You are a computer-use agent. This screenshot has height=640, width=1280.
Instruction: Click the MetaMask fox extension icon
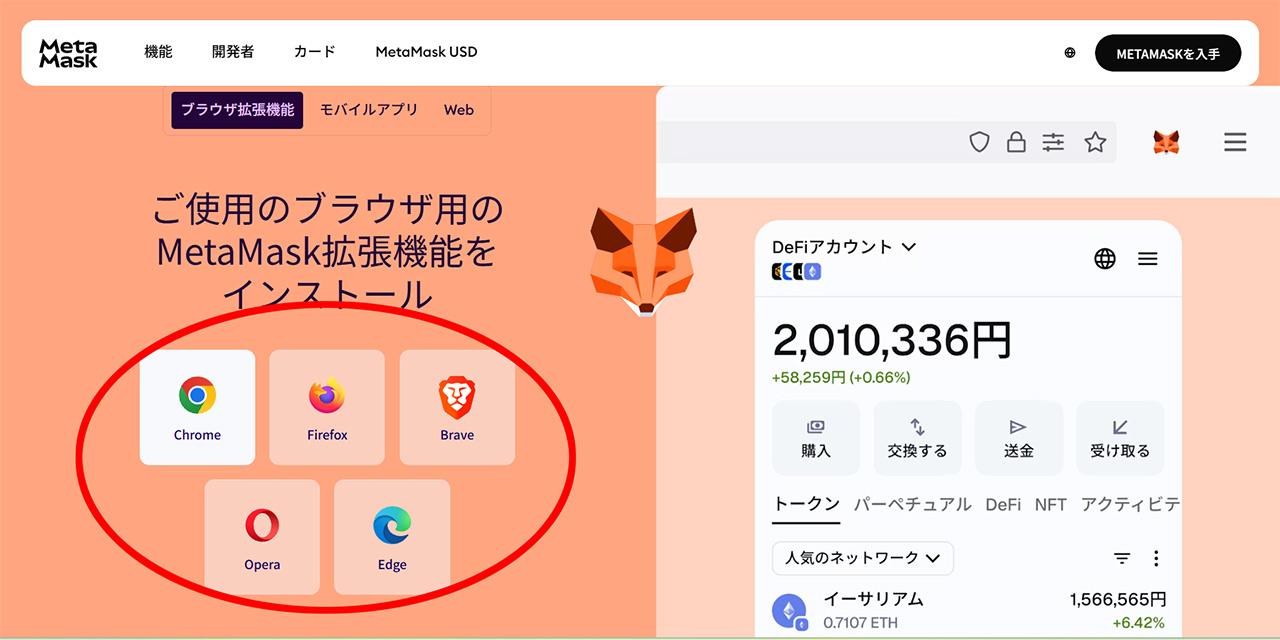coord(1166,142)
